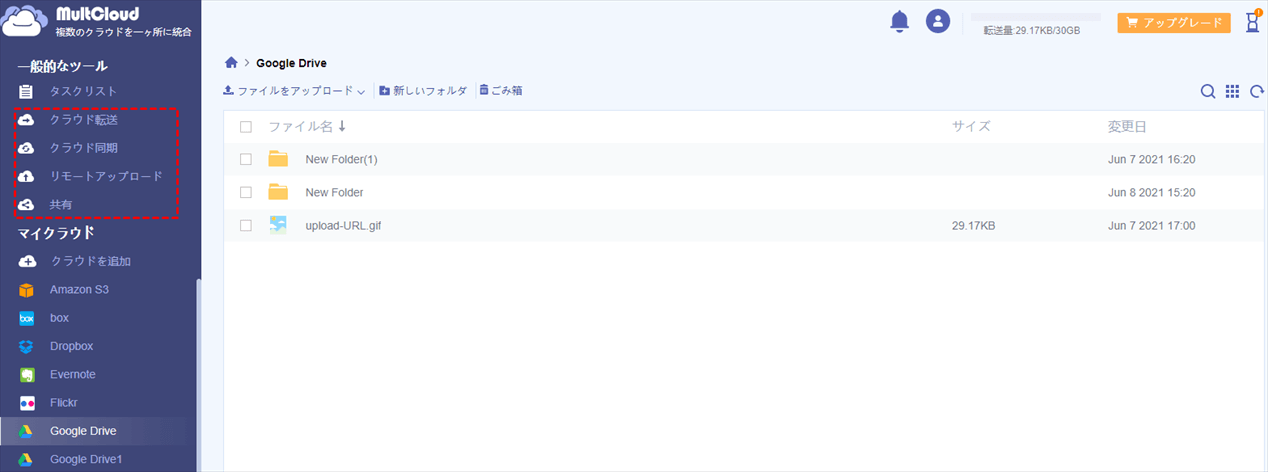1268x472 pixels.
Task: Click the Jun 7 2021 17:00 date
Action: (1152, 226)
